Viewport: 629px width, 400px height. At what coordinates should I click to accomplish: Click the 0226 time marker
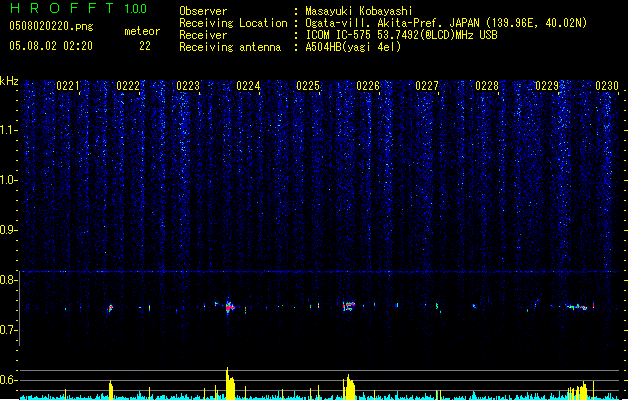(368, 86)
